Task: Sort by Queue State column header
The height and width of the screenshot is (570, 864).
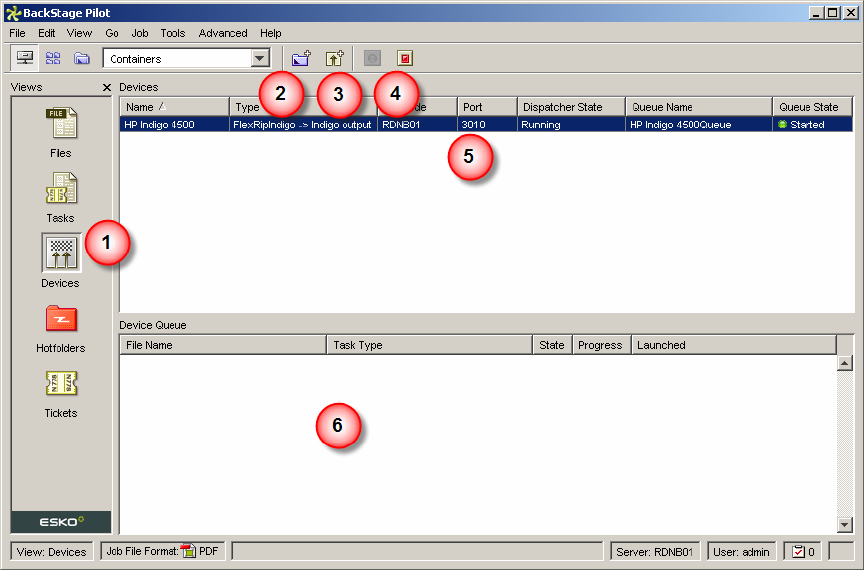Action: coord(813,107)
